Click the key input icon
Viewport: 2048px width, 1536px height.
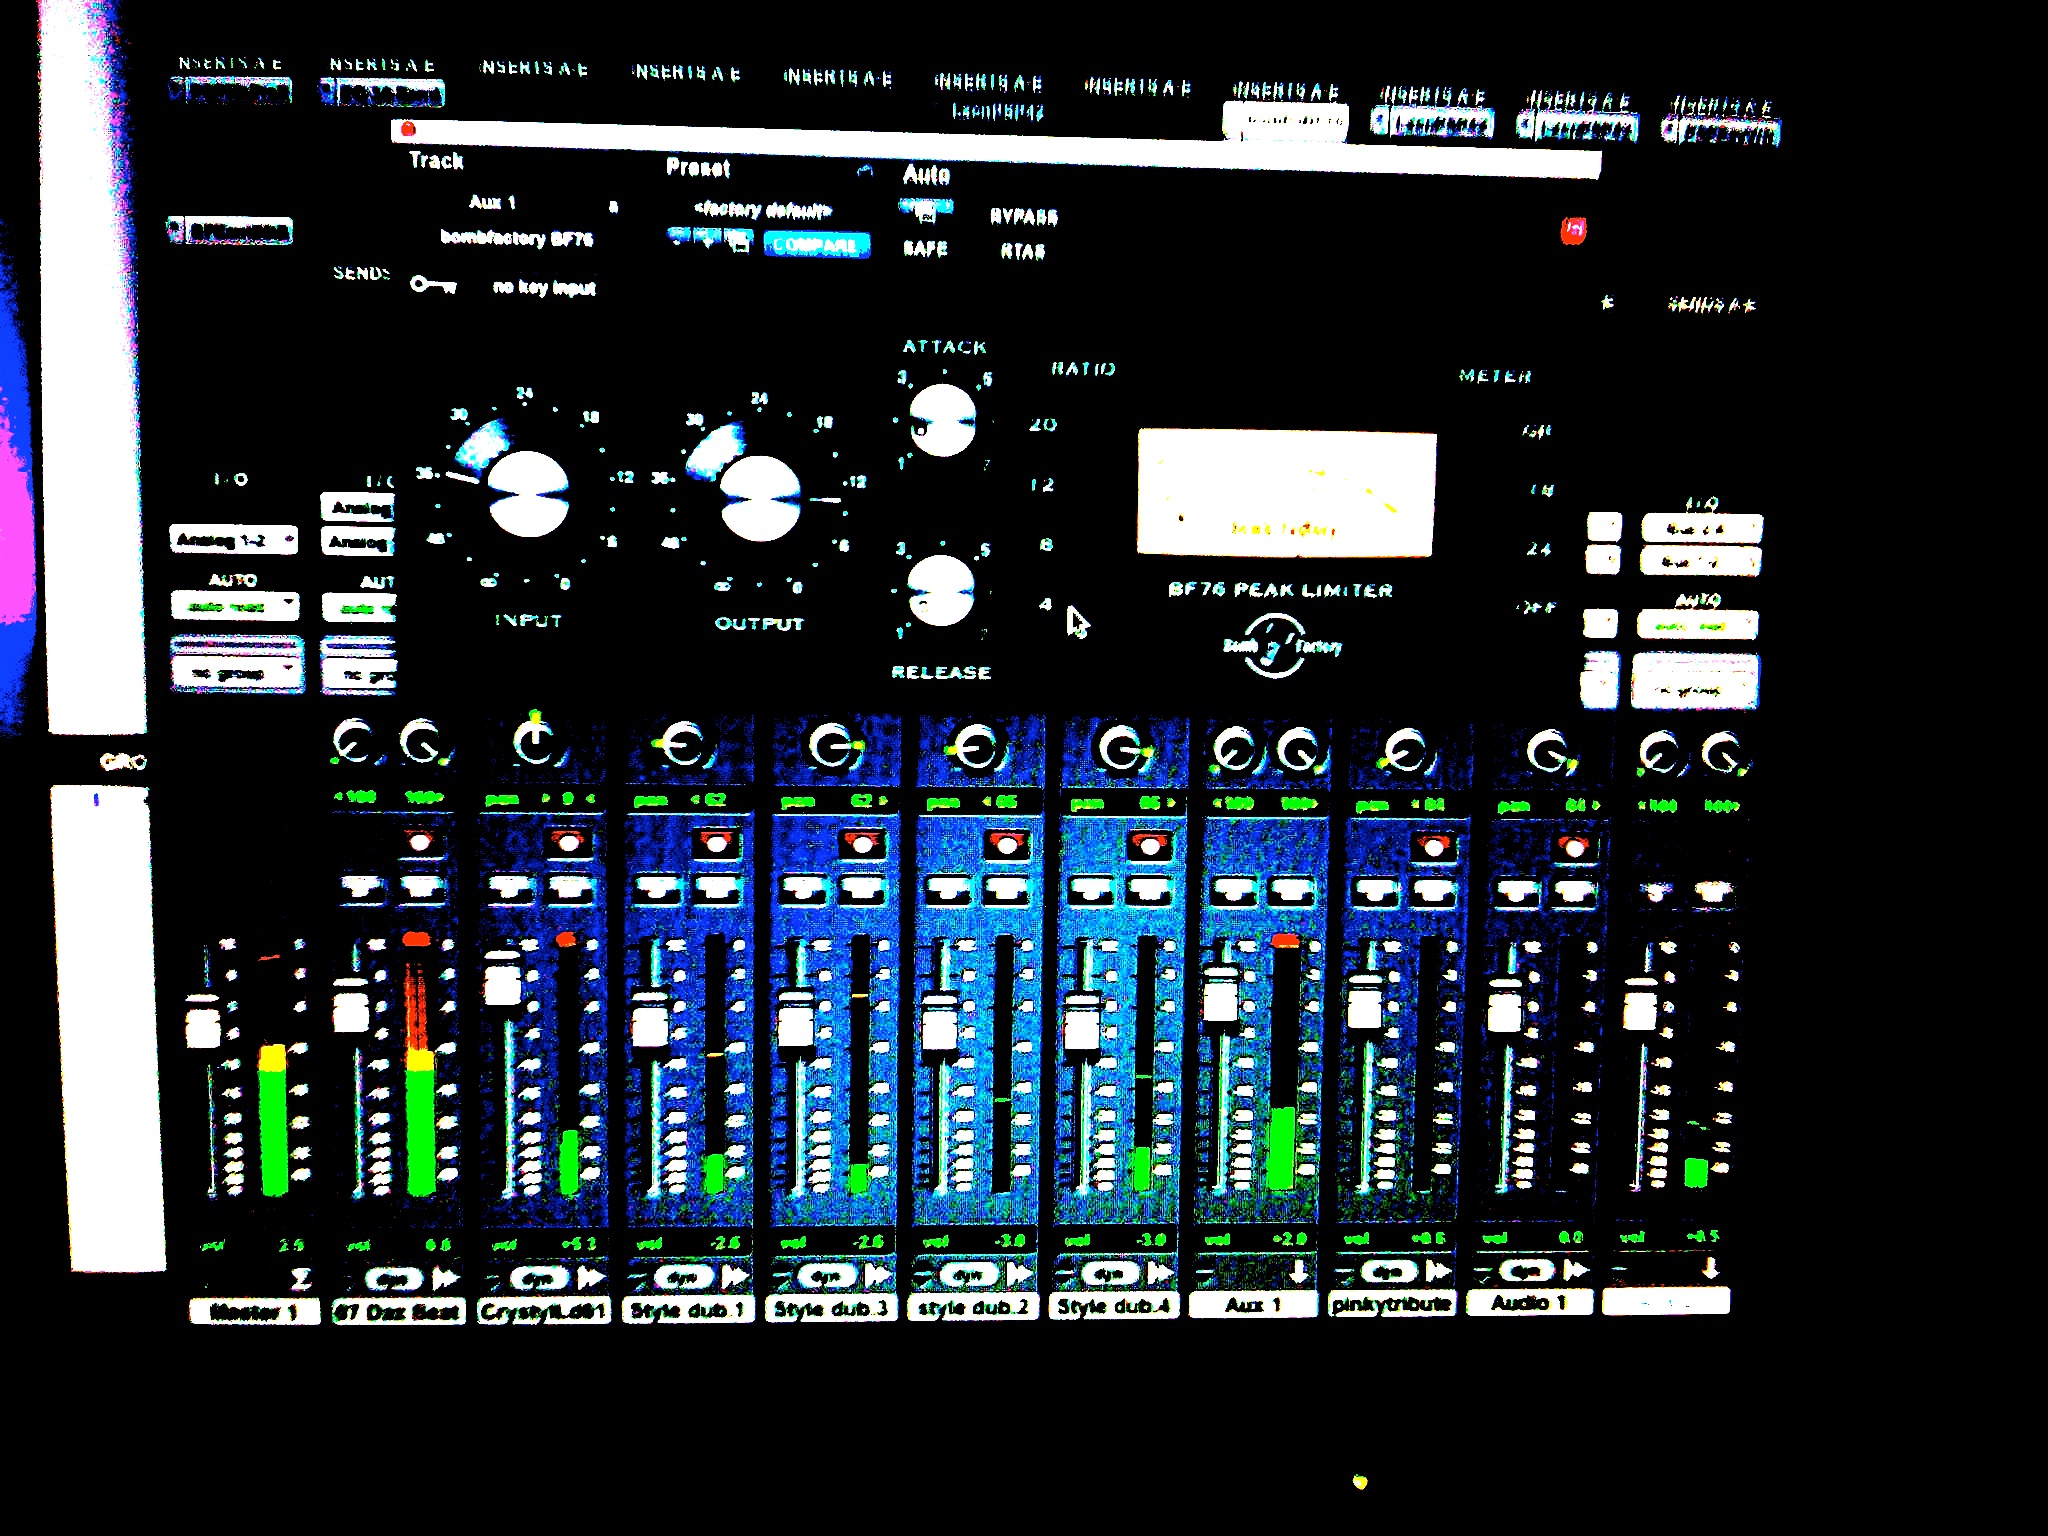pos(433,285)
